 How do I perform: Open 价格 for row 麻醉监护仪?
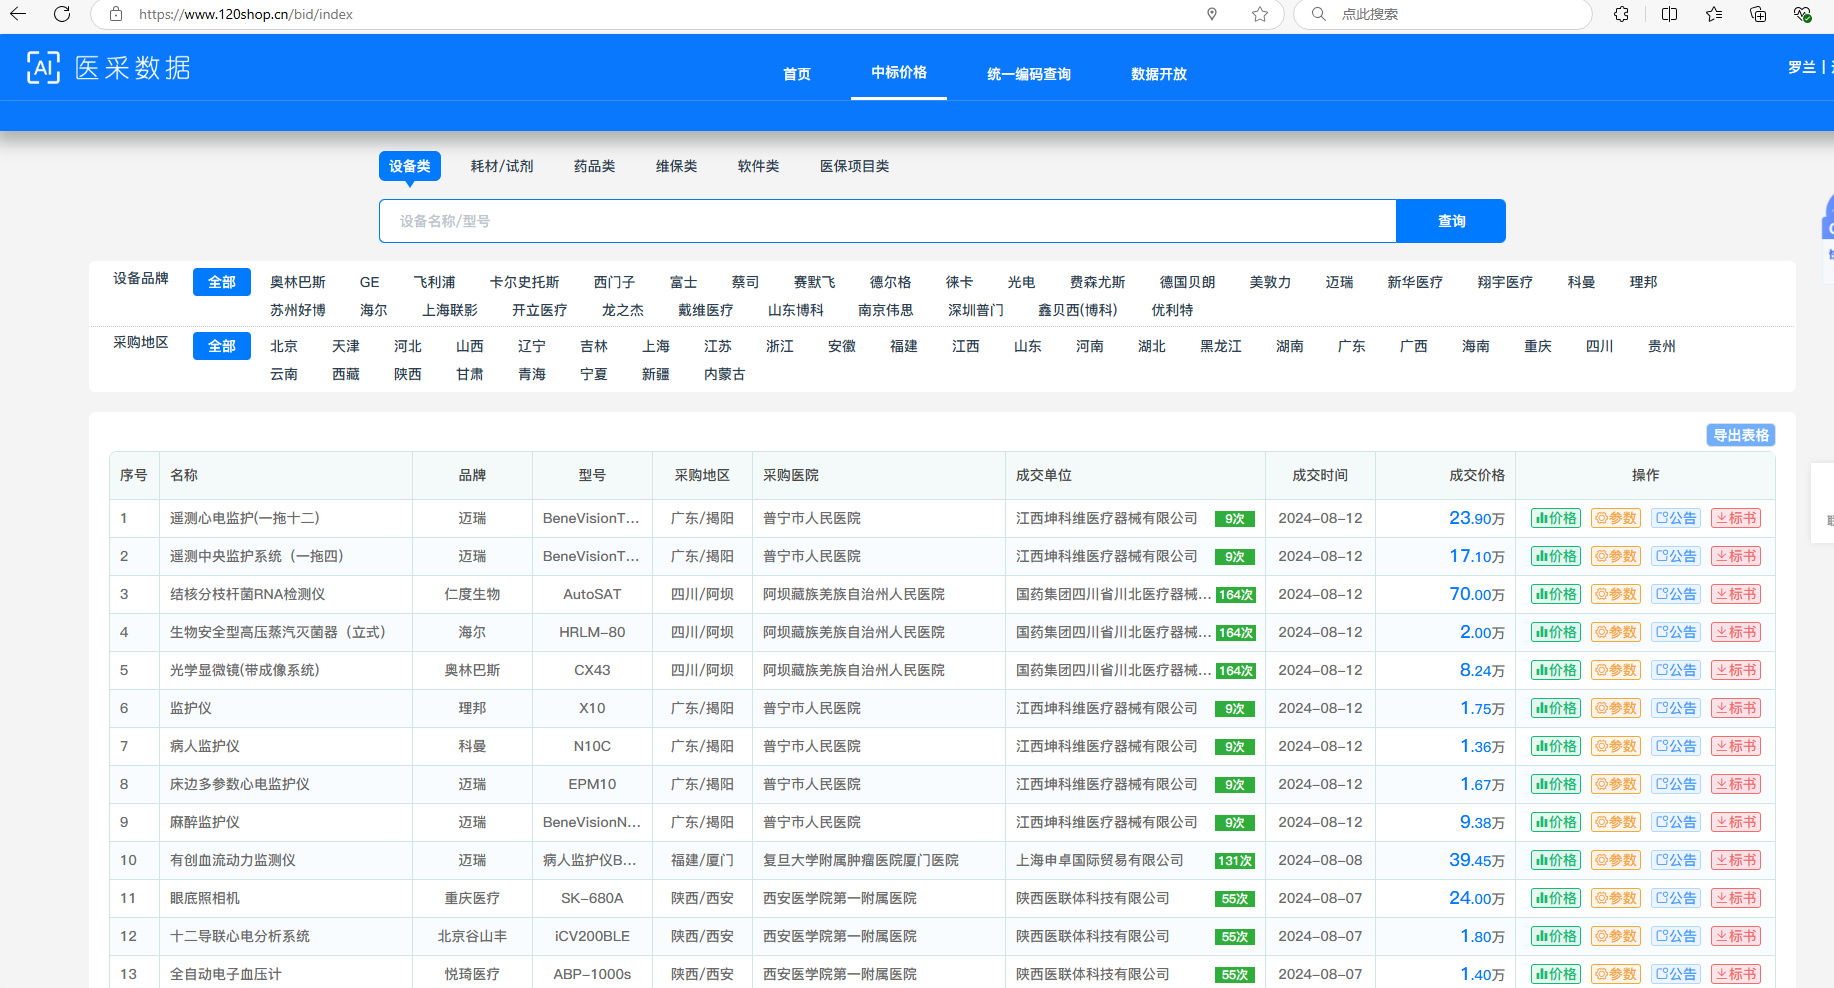tap(1556, 822)
